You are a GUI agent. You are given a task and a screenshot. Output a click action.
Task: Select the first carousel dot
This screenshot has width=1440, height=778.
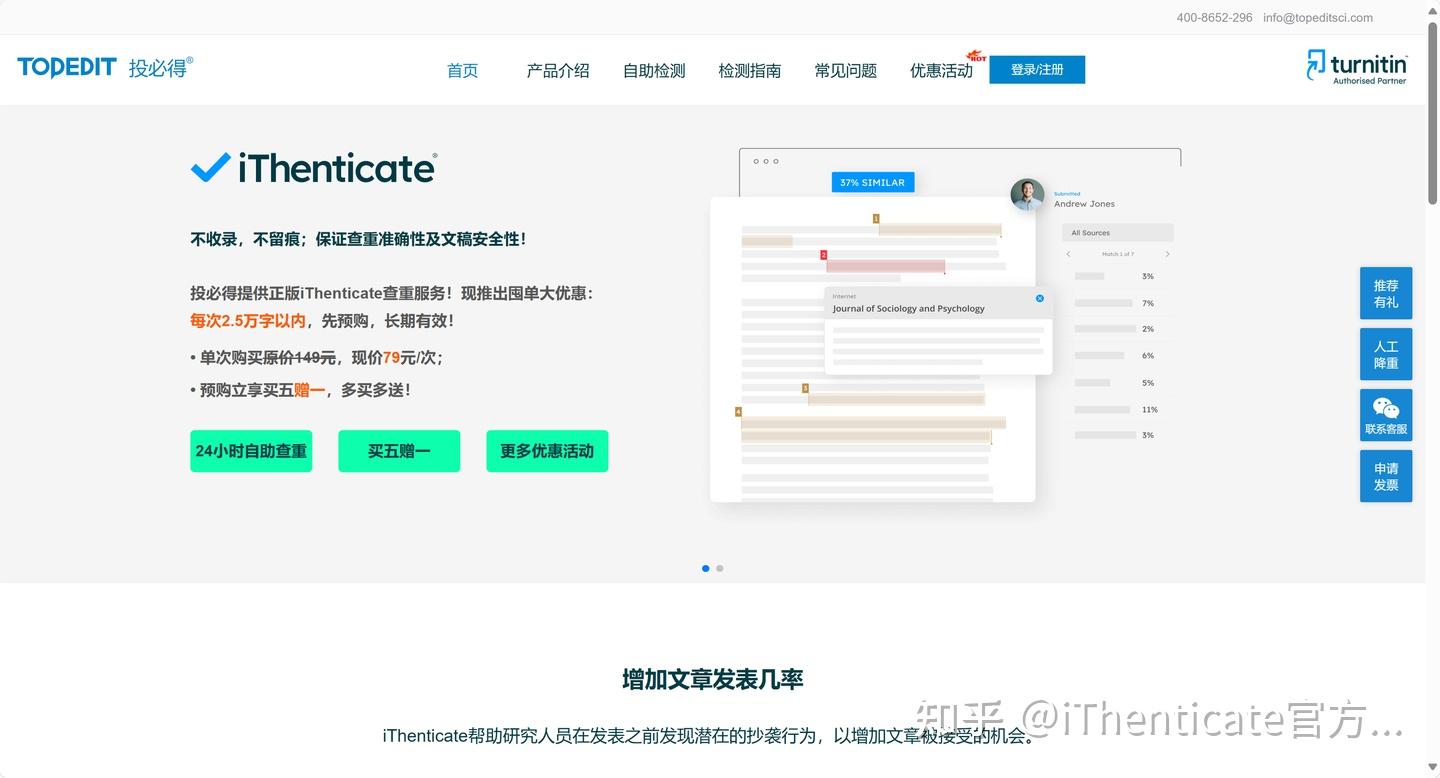click(x=705, y=568)
